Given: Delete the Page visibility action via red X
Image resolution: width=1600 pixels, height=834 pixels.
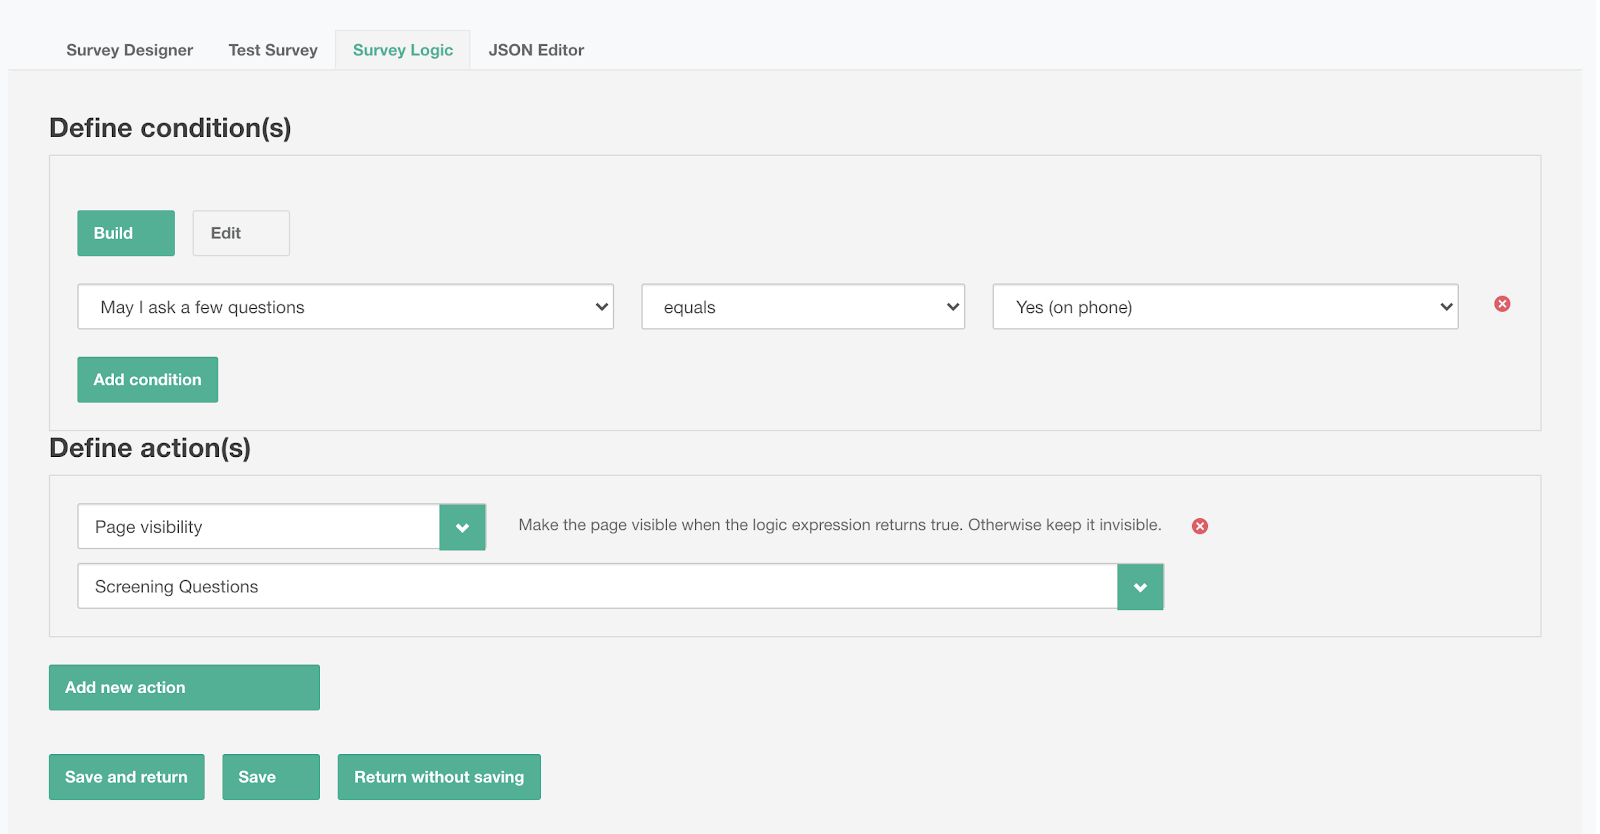Looking at the screenshot, I should (1200, 526).
